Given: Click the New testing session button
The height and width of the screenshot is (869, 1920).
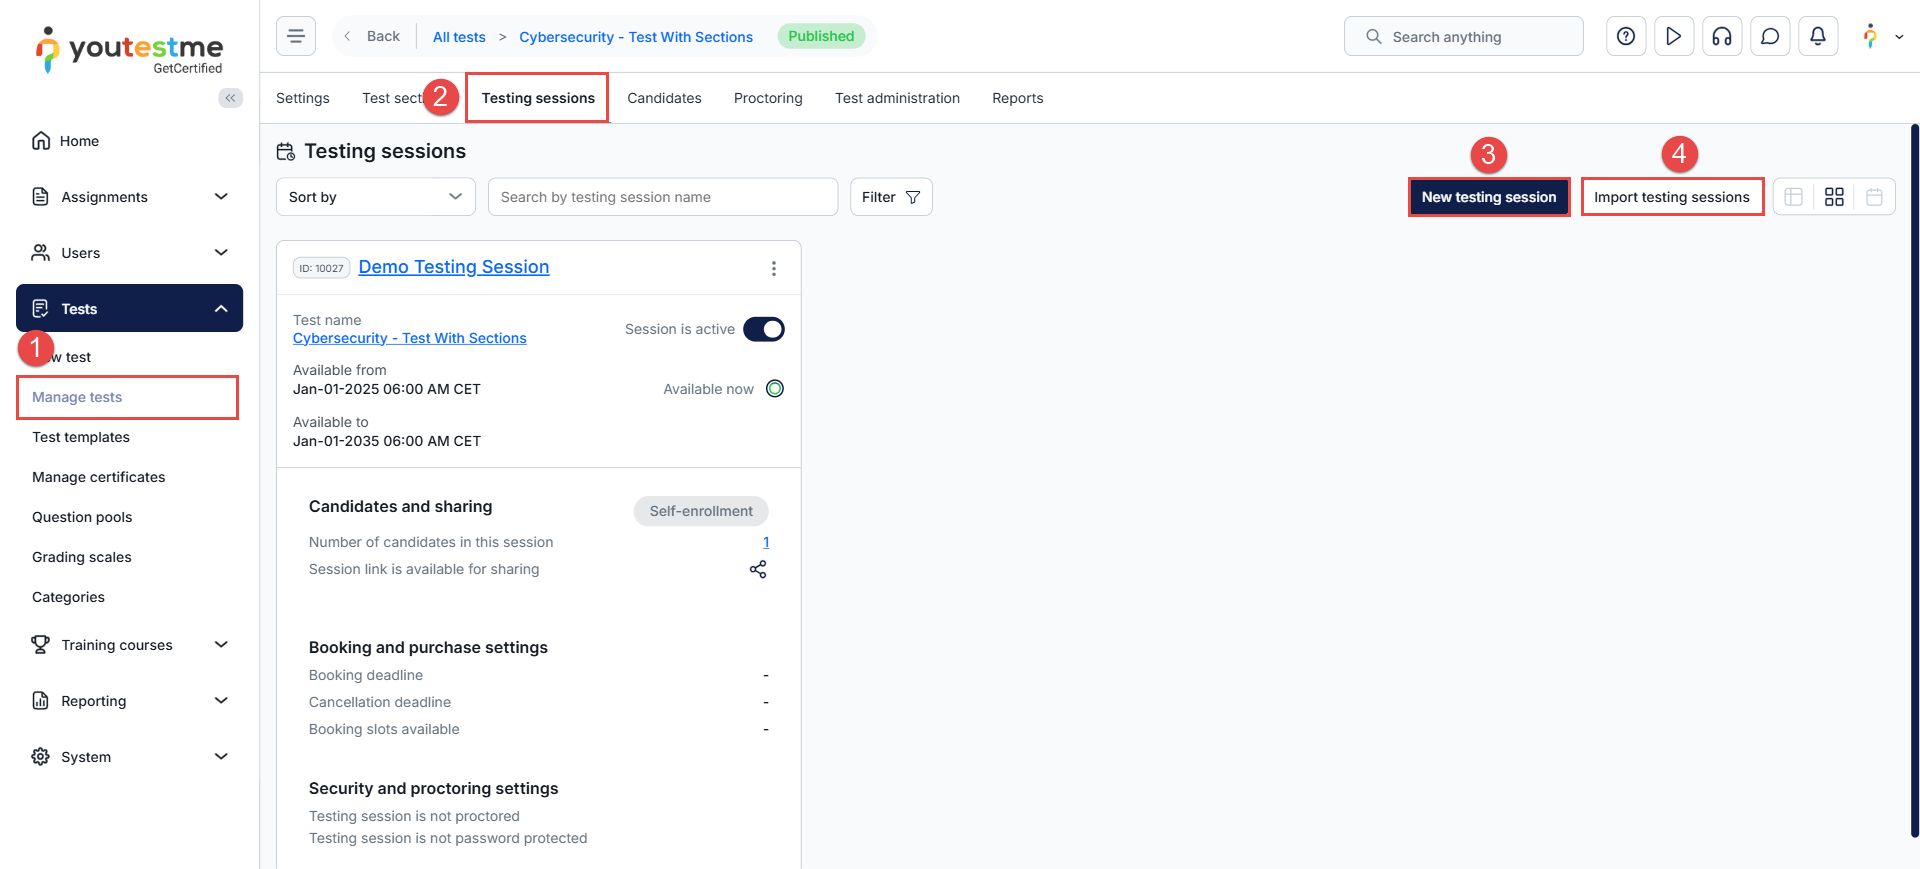Looking at the screenshot, I should click(1488, 197).
